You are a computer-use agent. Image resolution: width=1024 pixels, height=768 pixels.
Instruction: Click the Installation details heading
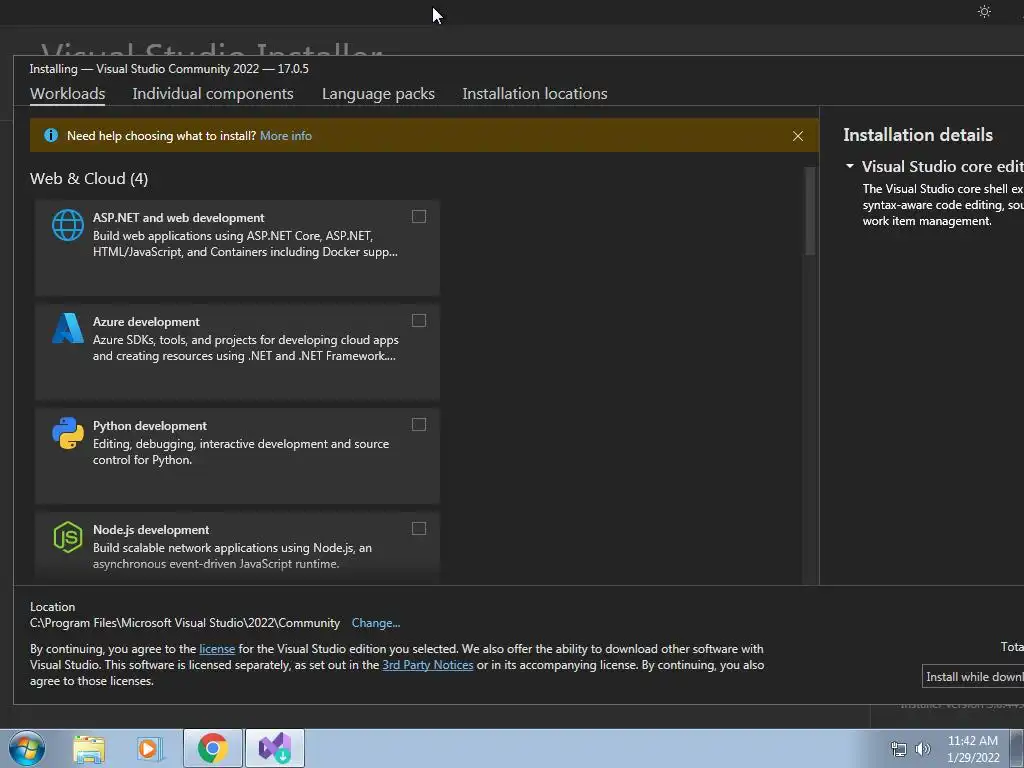918,135
